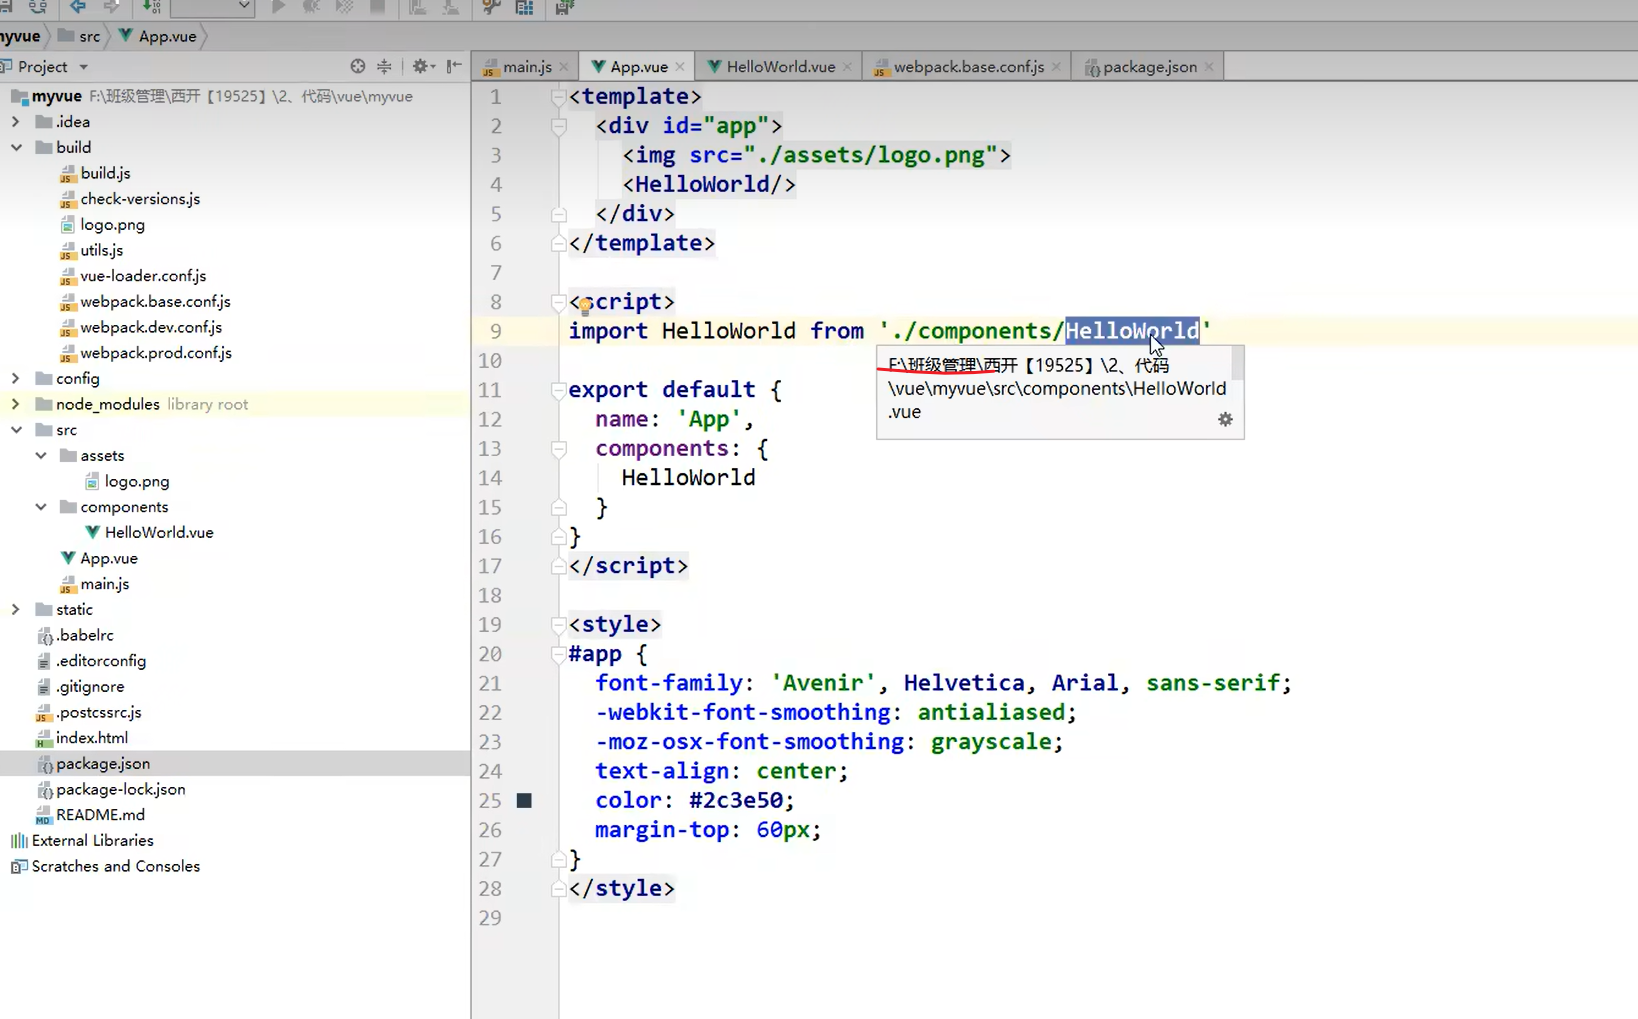Click the intention lightbulb icon on line 8
This screenshot has width=1638, height=1019.
(x=585, y=306)
